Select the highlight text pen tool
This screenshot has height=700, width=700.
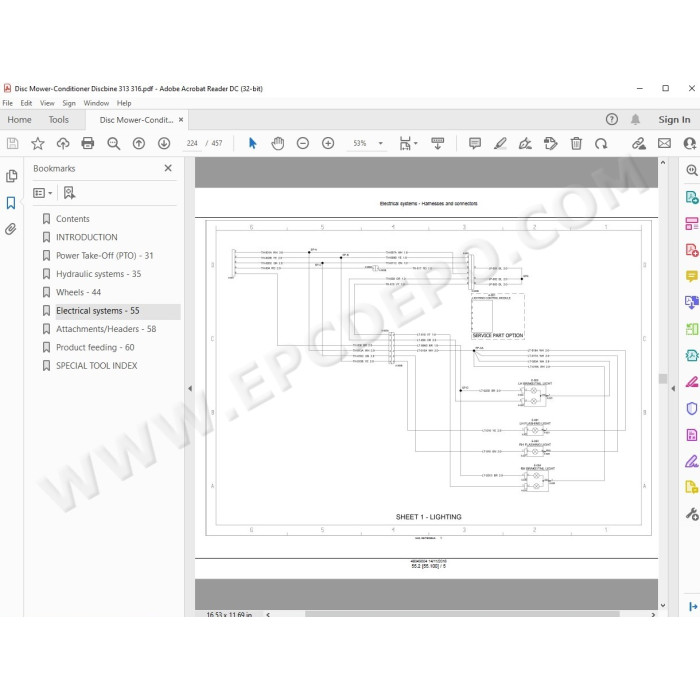point(500,143)
